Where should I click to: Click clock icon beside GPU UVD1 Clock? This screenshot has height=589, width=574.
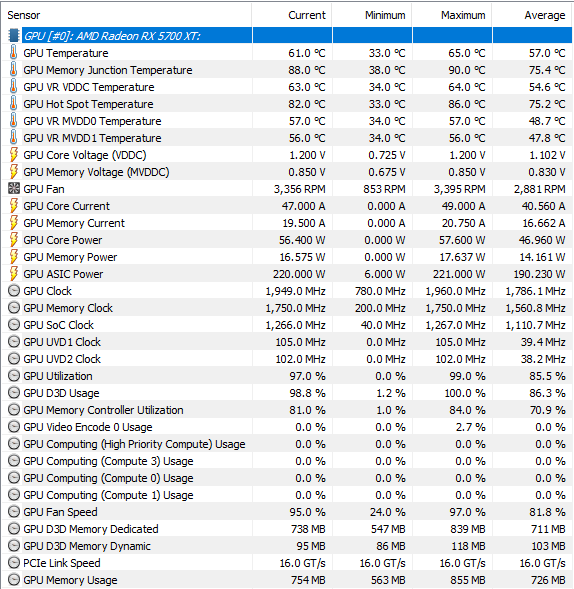tap(14, 342)
